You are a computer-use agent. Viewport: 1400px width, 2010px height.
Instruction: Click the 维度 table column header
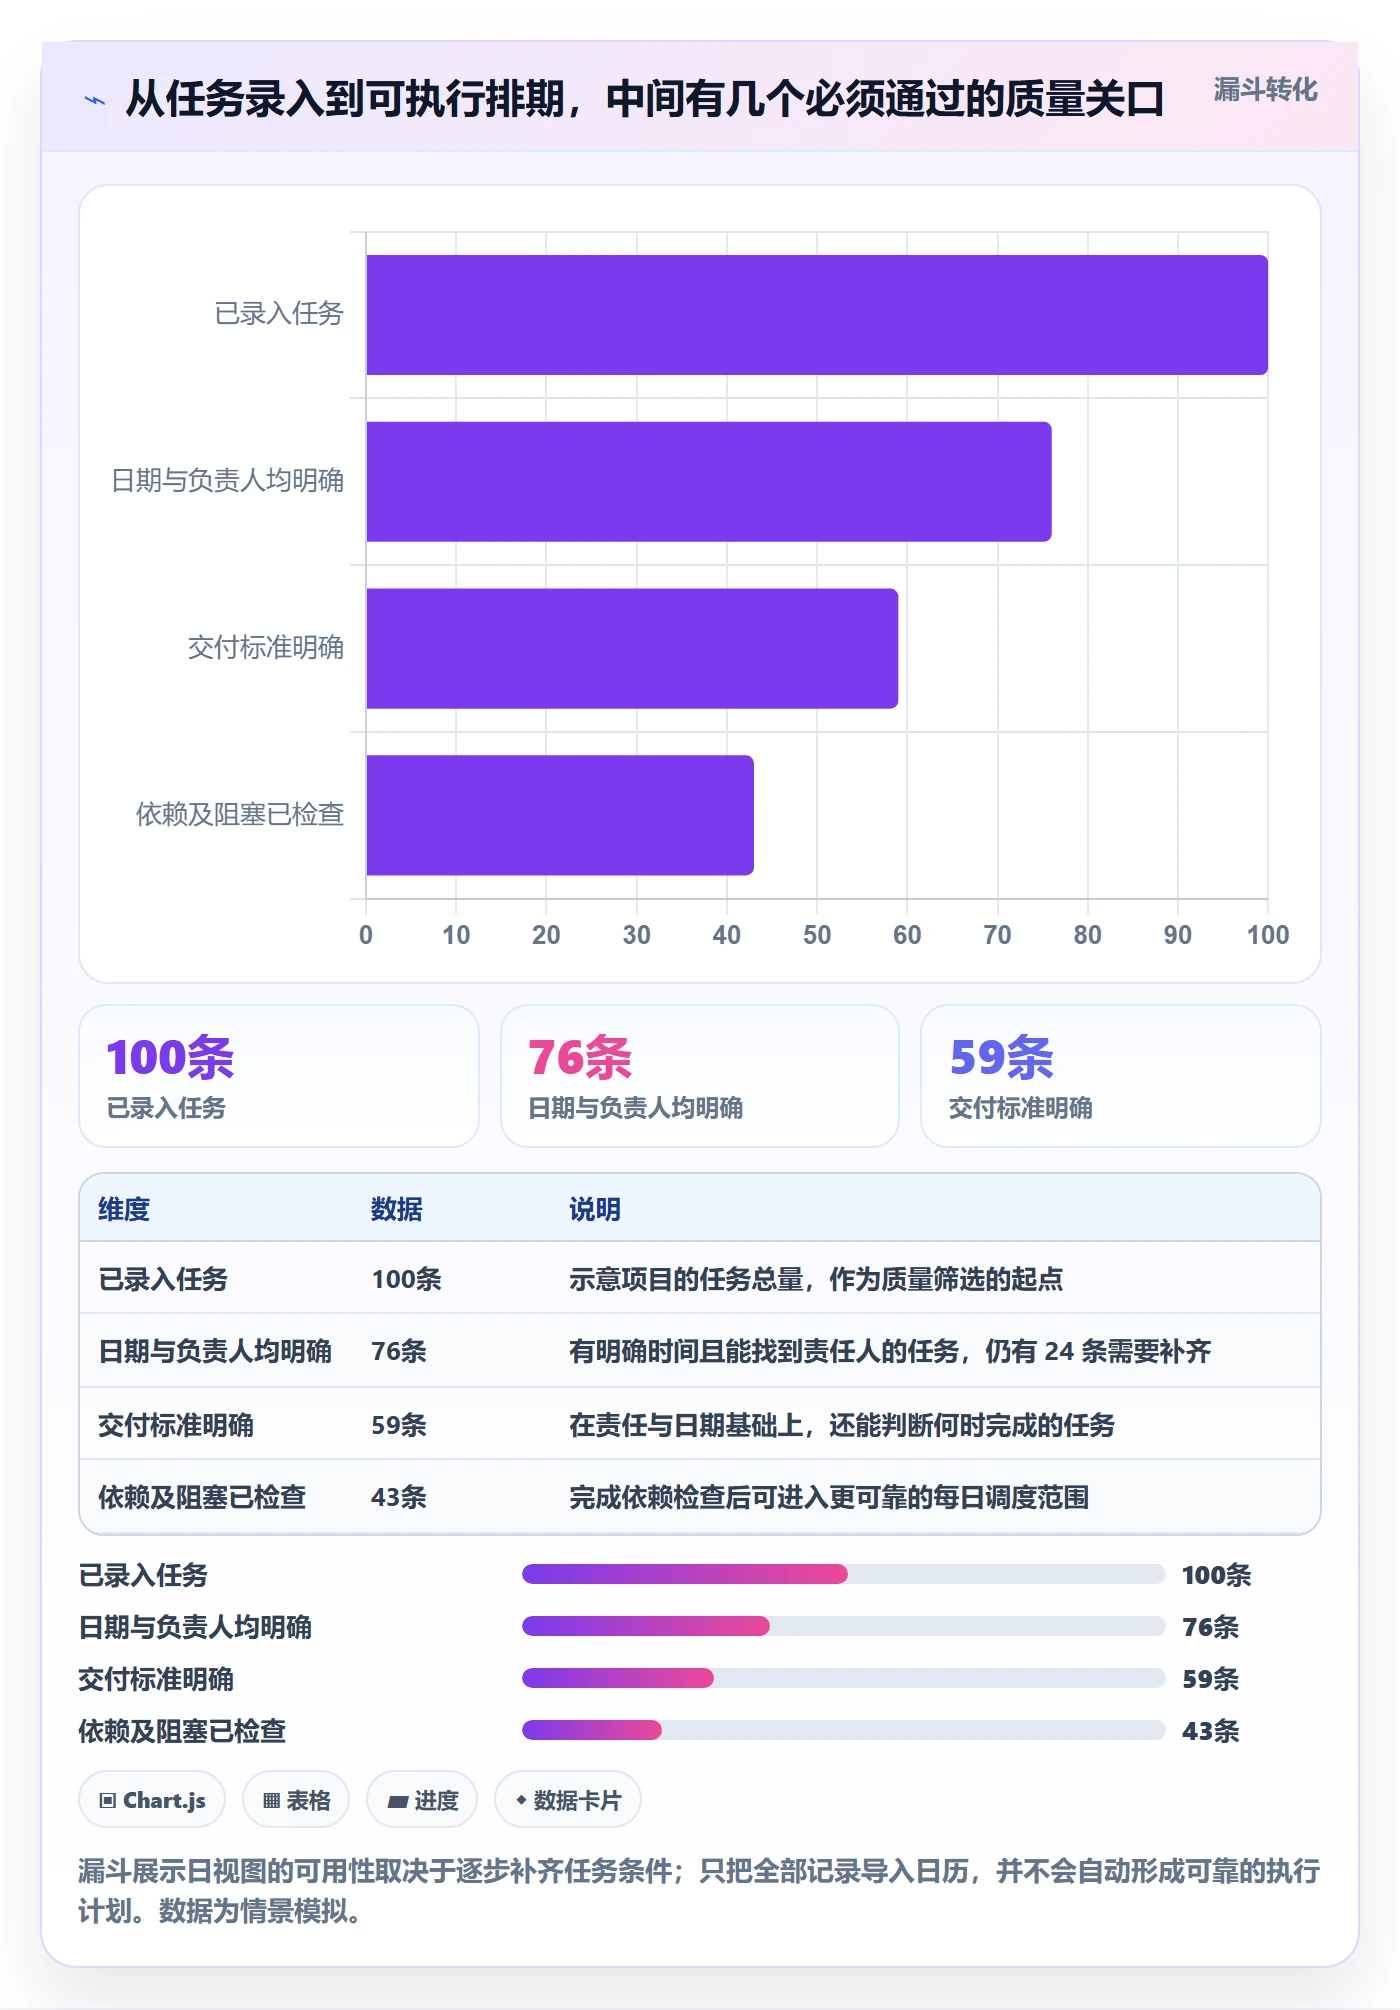(124, 1209)
